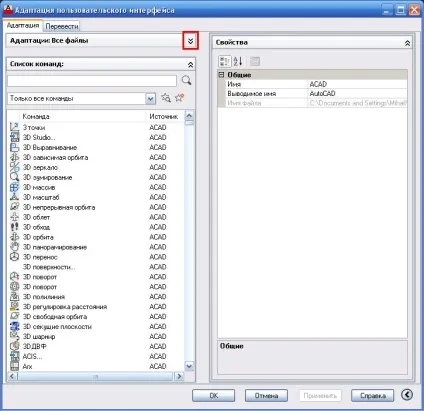Sort properties alphabetically
This screenshot has width=424, height=411.
[x=238, y=61]
